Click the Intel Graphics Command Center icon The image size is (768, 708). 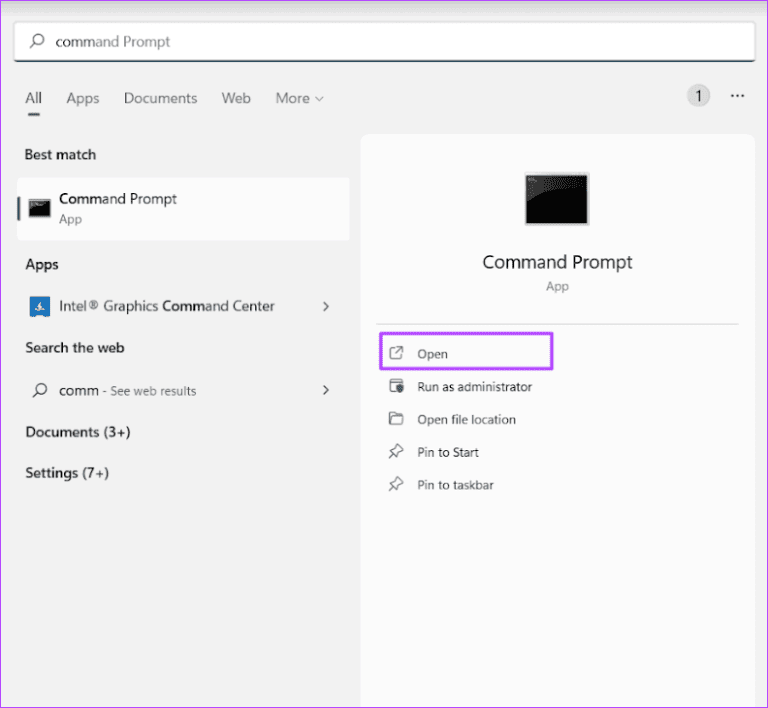40,307
